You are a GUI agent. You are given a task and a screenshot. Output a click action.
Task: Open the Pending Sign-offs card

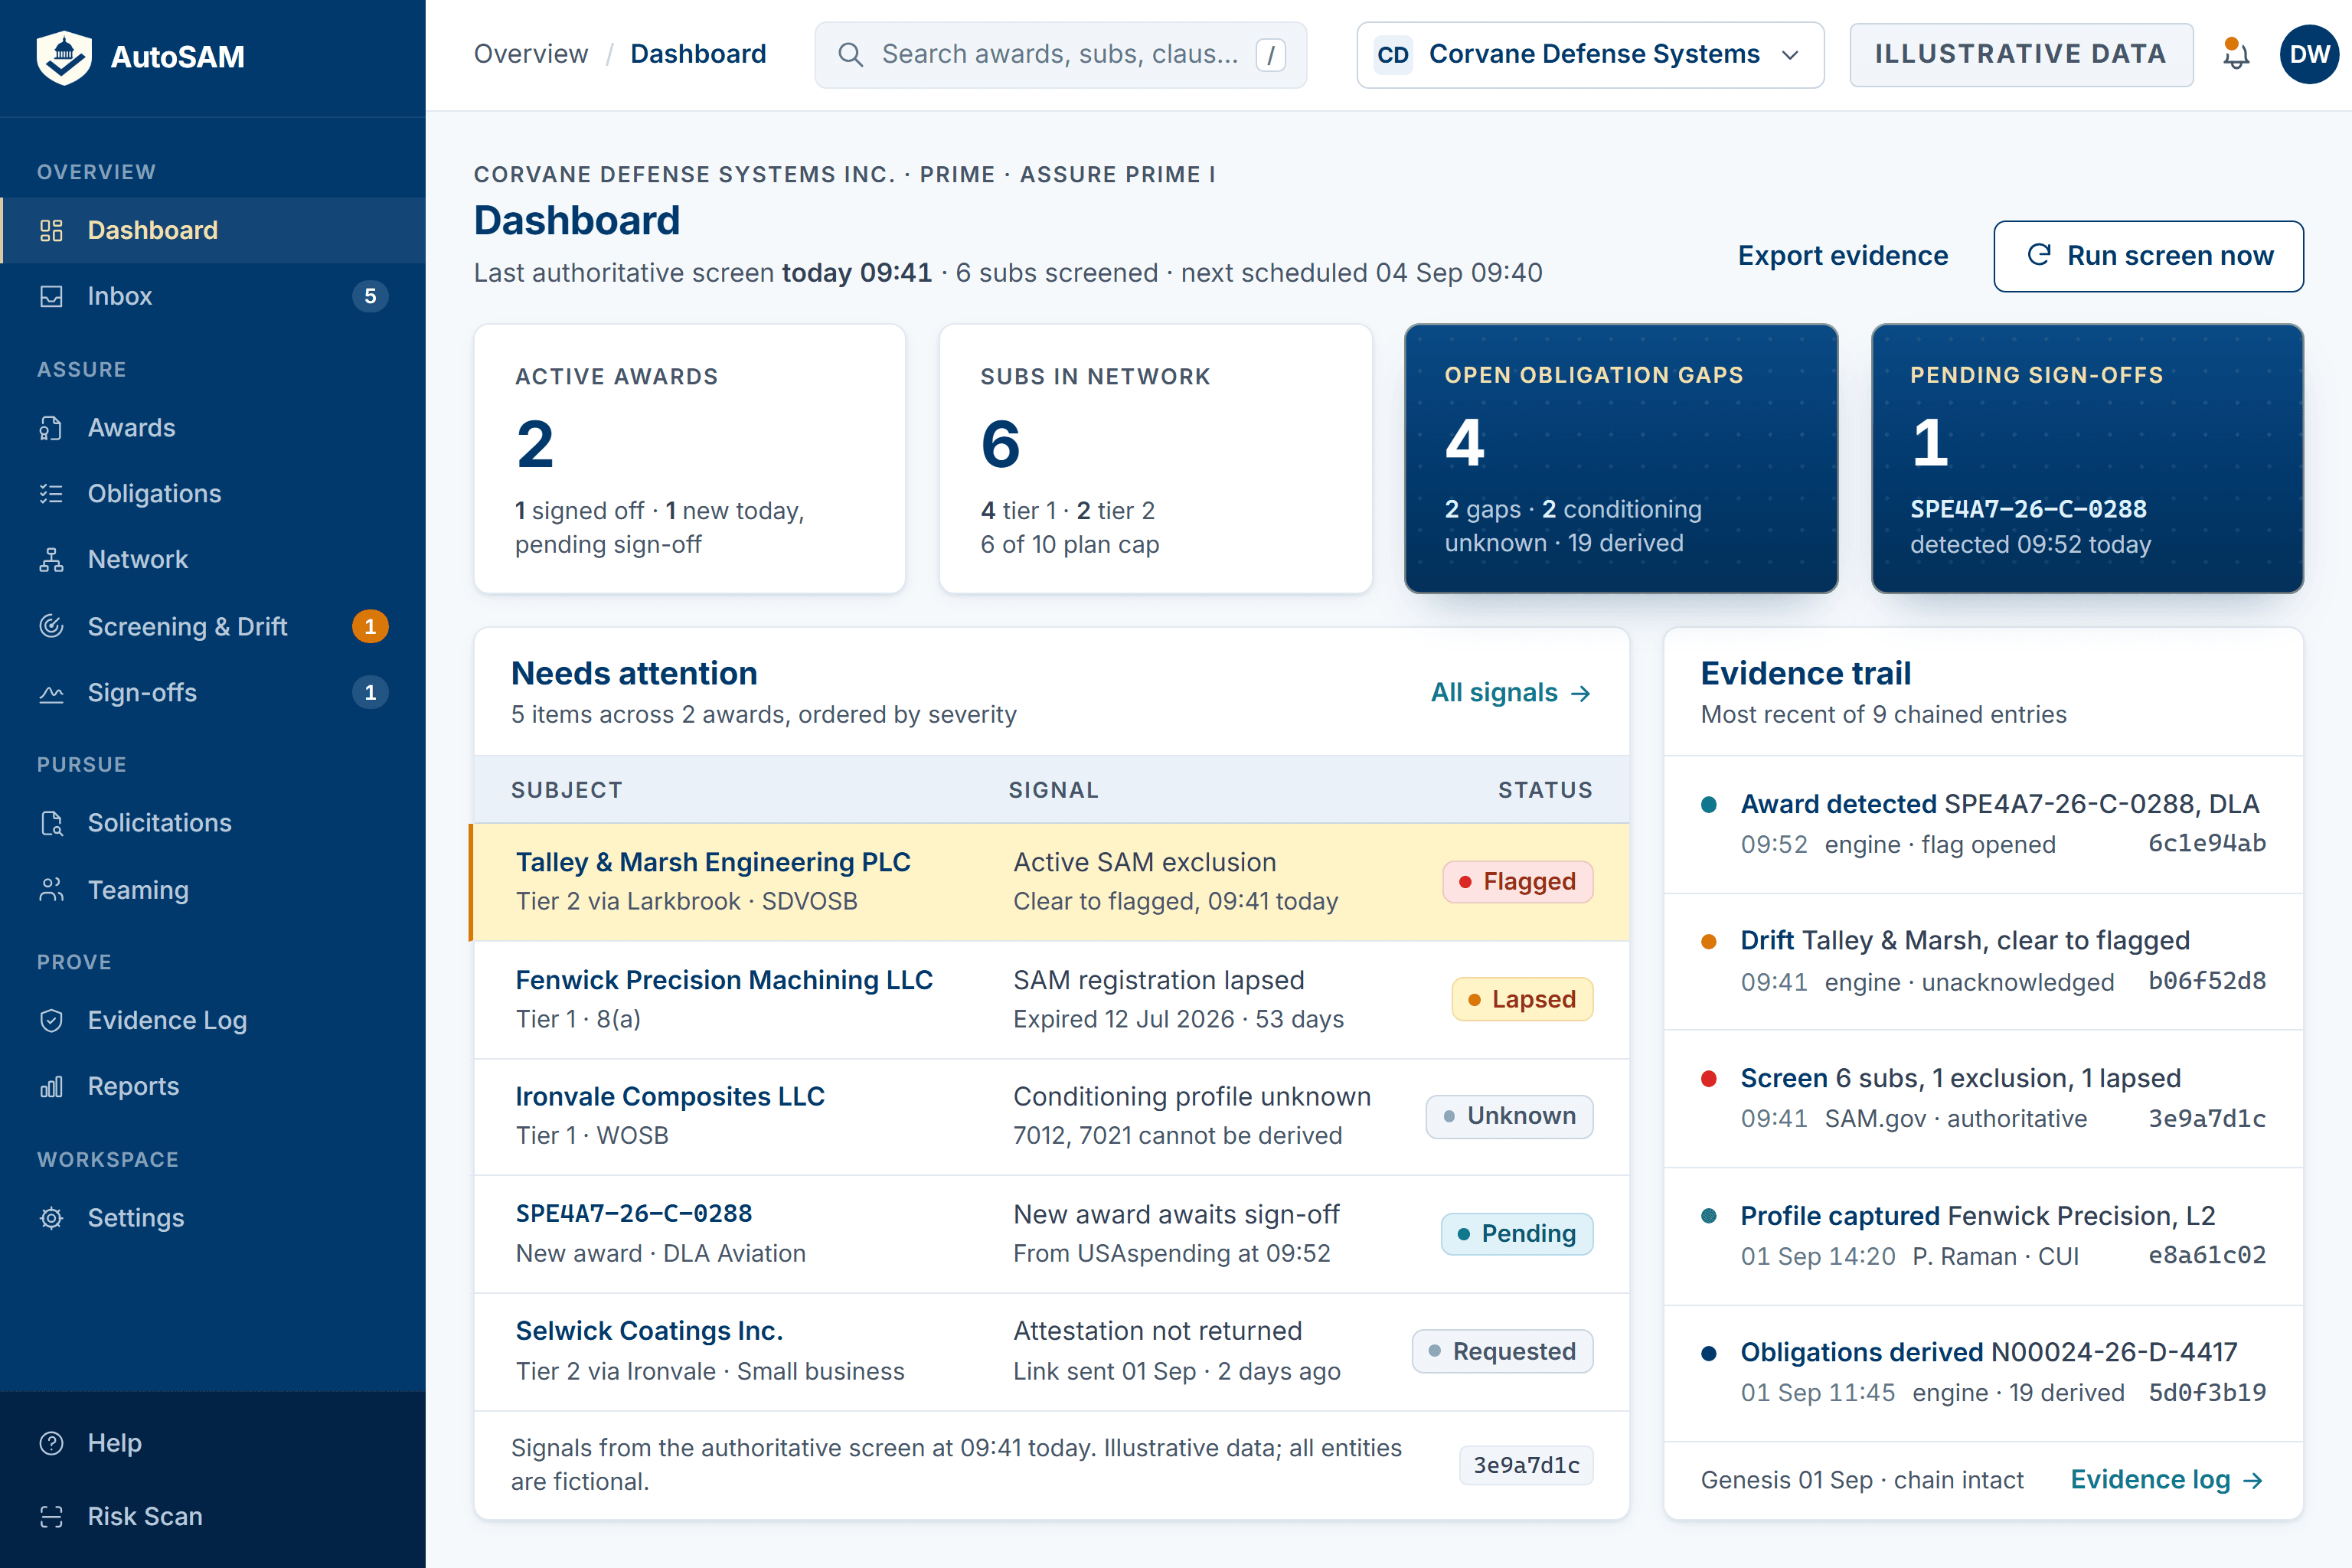[x=2087, y=458]
